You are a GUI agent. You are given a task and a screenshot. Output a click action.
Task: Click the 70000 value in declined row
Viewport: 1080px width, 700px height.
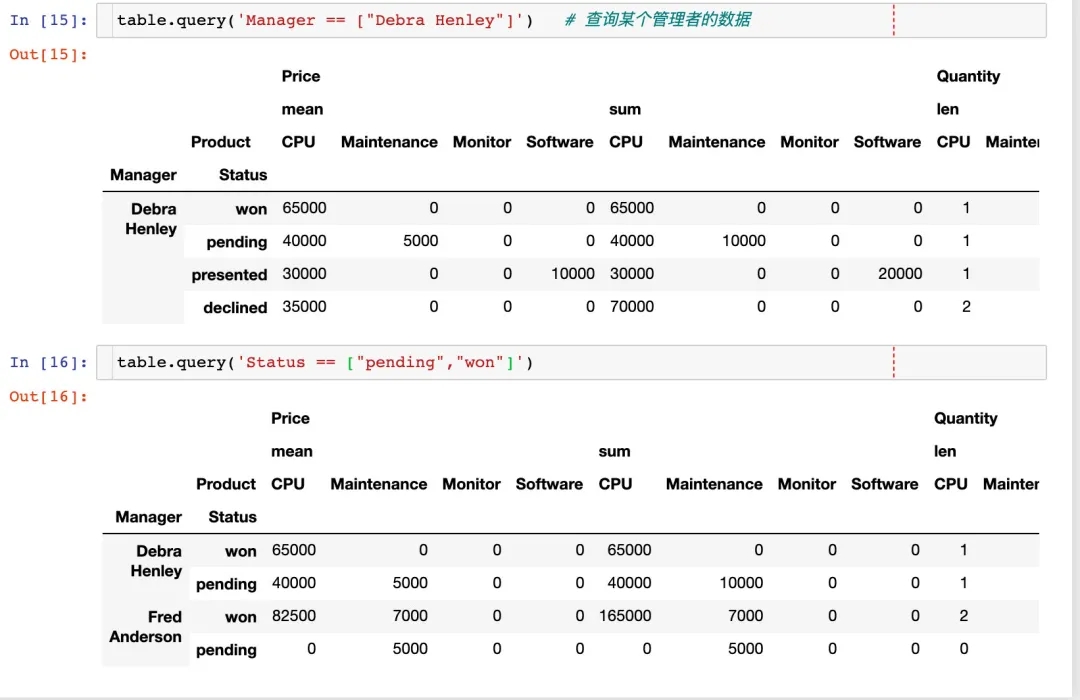click(x=632, y=307)
